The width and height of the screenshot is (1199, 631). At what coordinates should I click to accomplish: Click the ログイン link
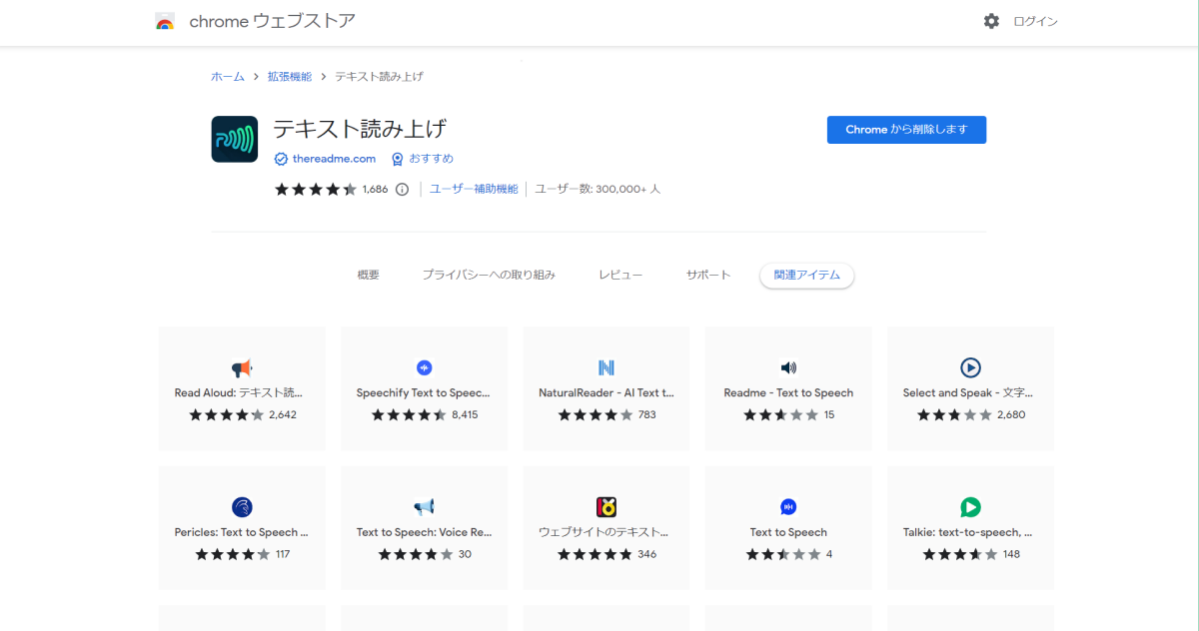pos(1035,21)
